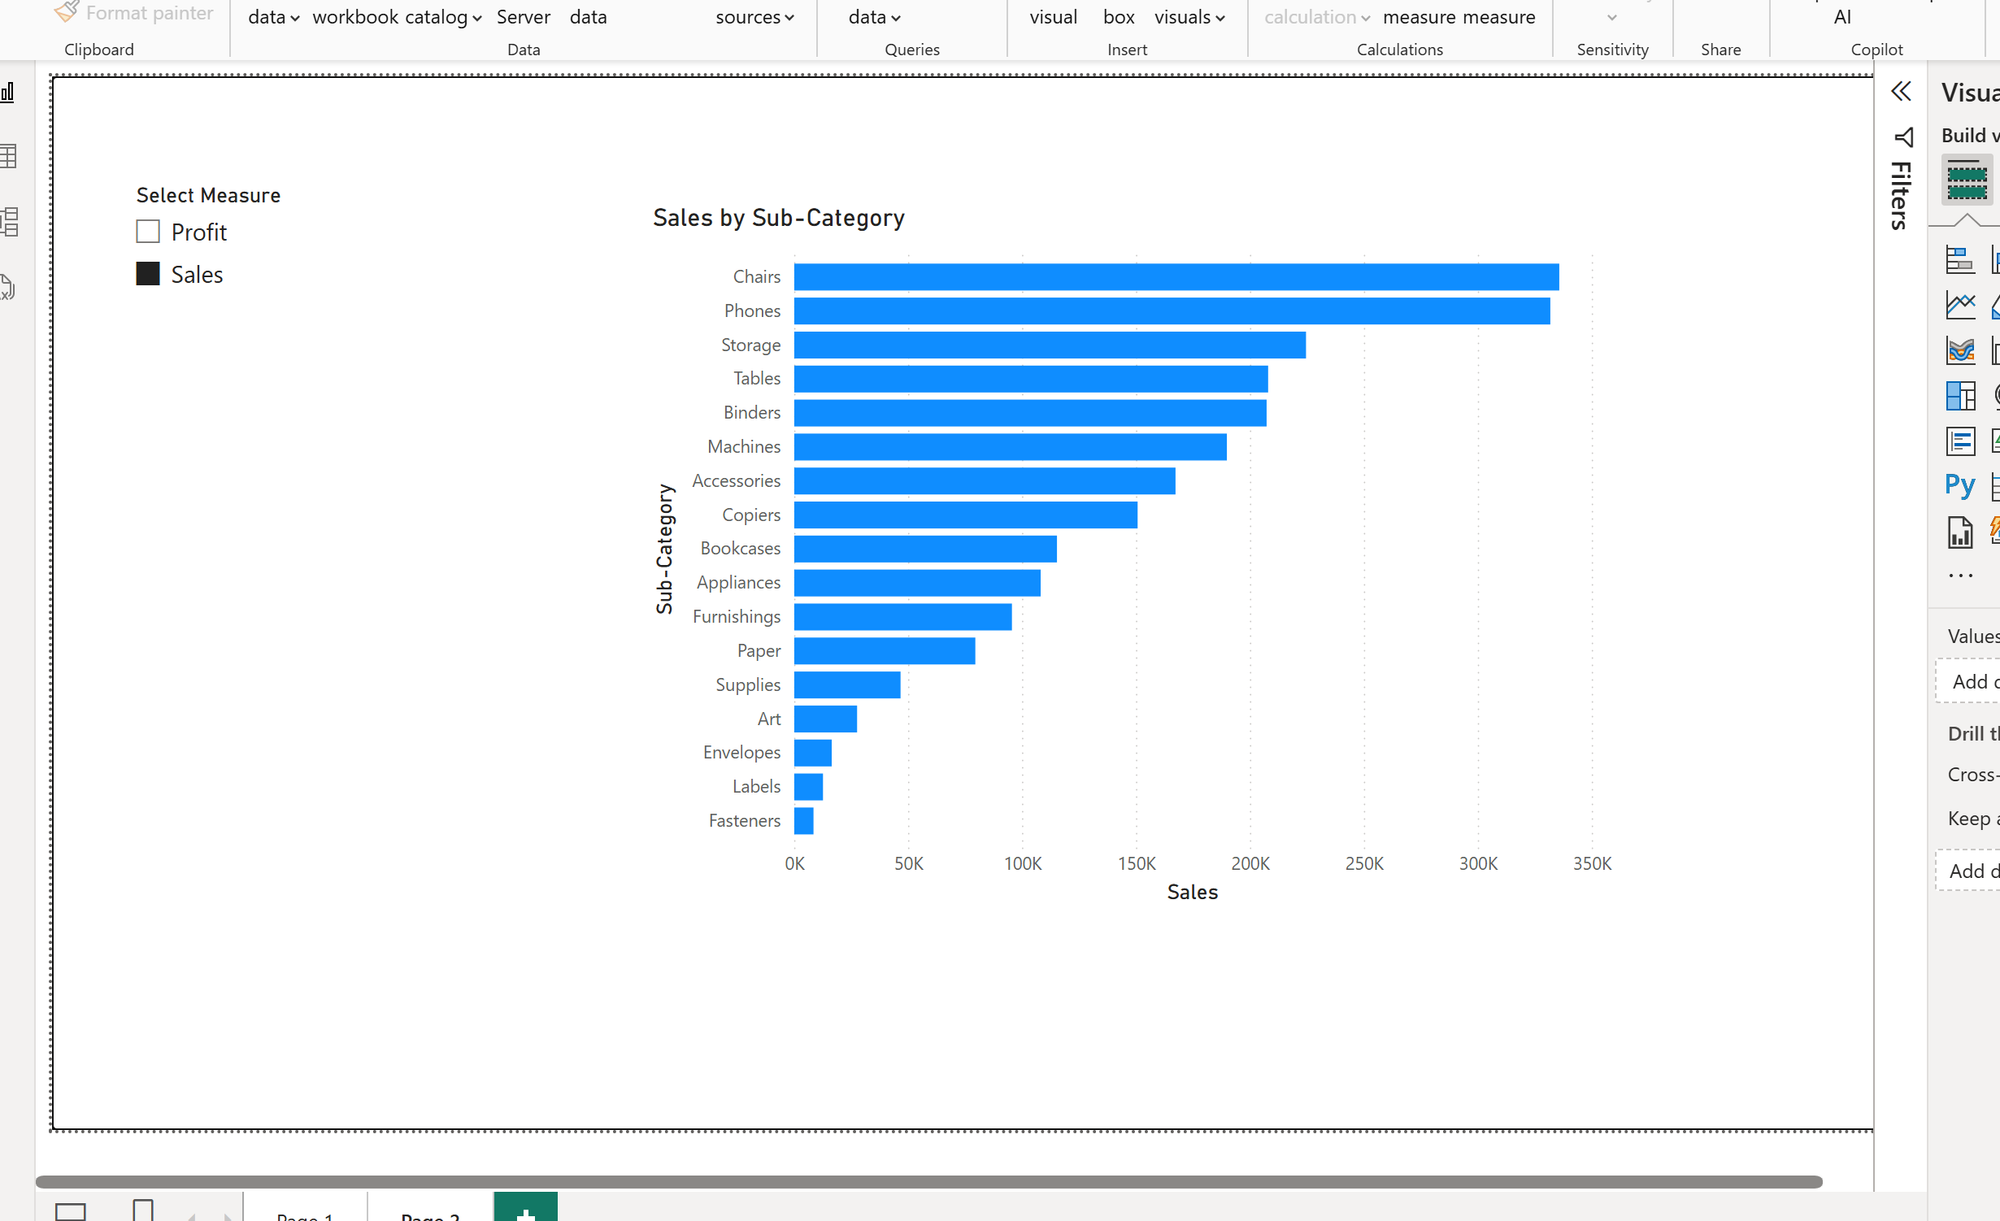Expand the Recent sources dropdown
This screenshot has width=2000, height=1221.
coord(754,17)
